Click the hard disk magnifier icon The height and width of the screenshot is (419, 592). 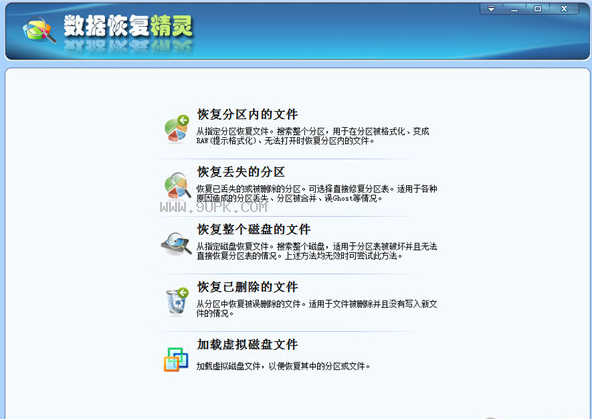point(176,243)
